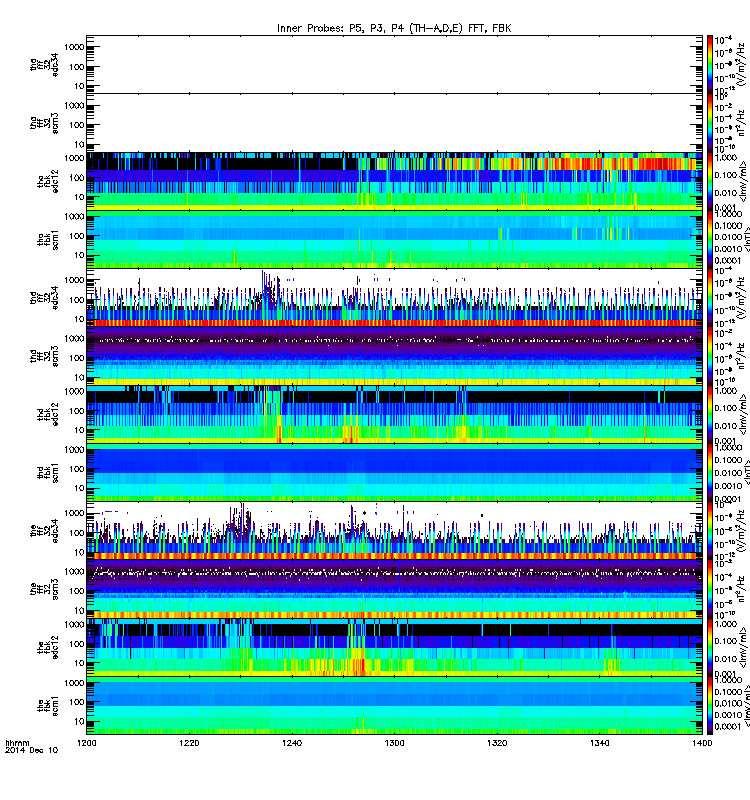Click the color bar beside thd fff scm3 panel
Viewport: 750px width, 800px height.
710,356
